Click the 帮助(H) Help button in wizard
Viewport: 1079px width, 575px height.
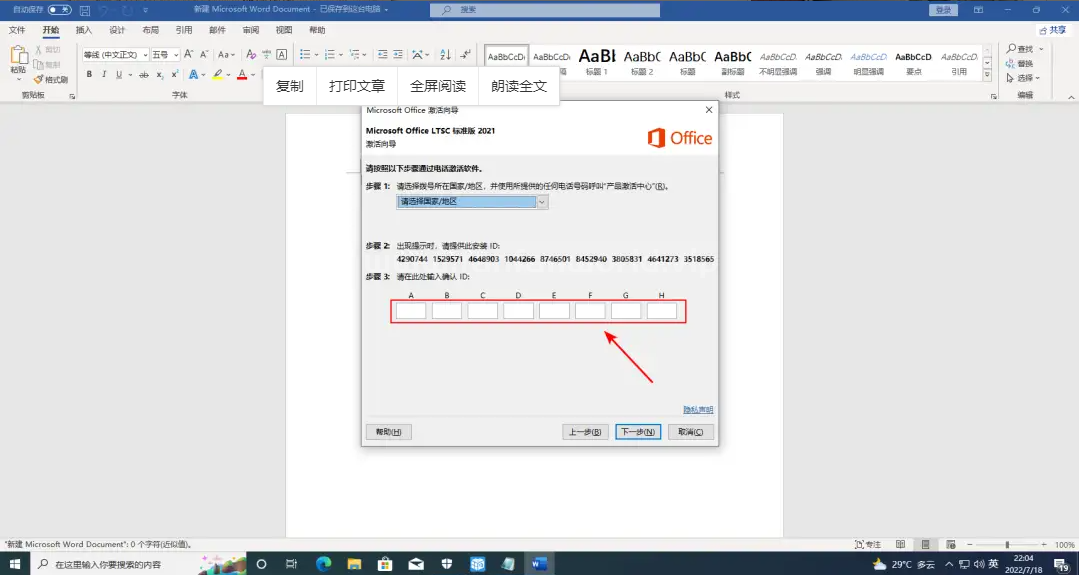(389, 432)
